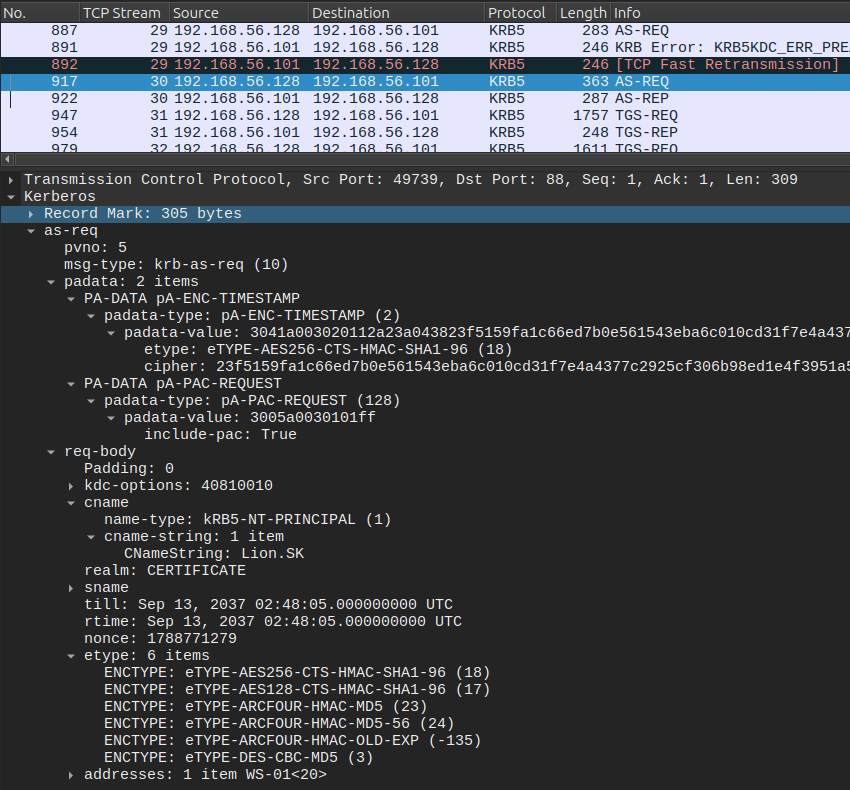Select the realm: CERTIFICATE field

coord(164,570)
